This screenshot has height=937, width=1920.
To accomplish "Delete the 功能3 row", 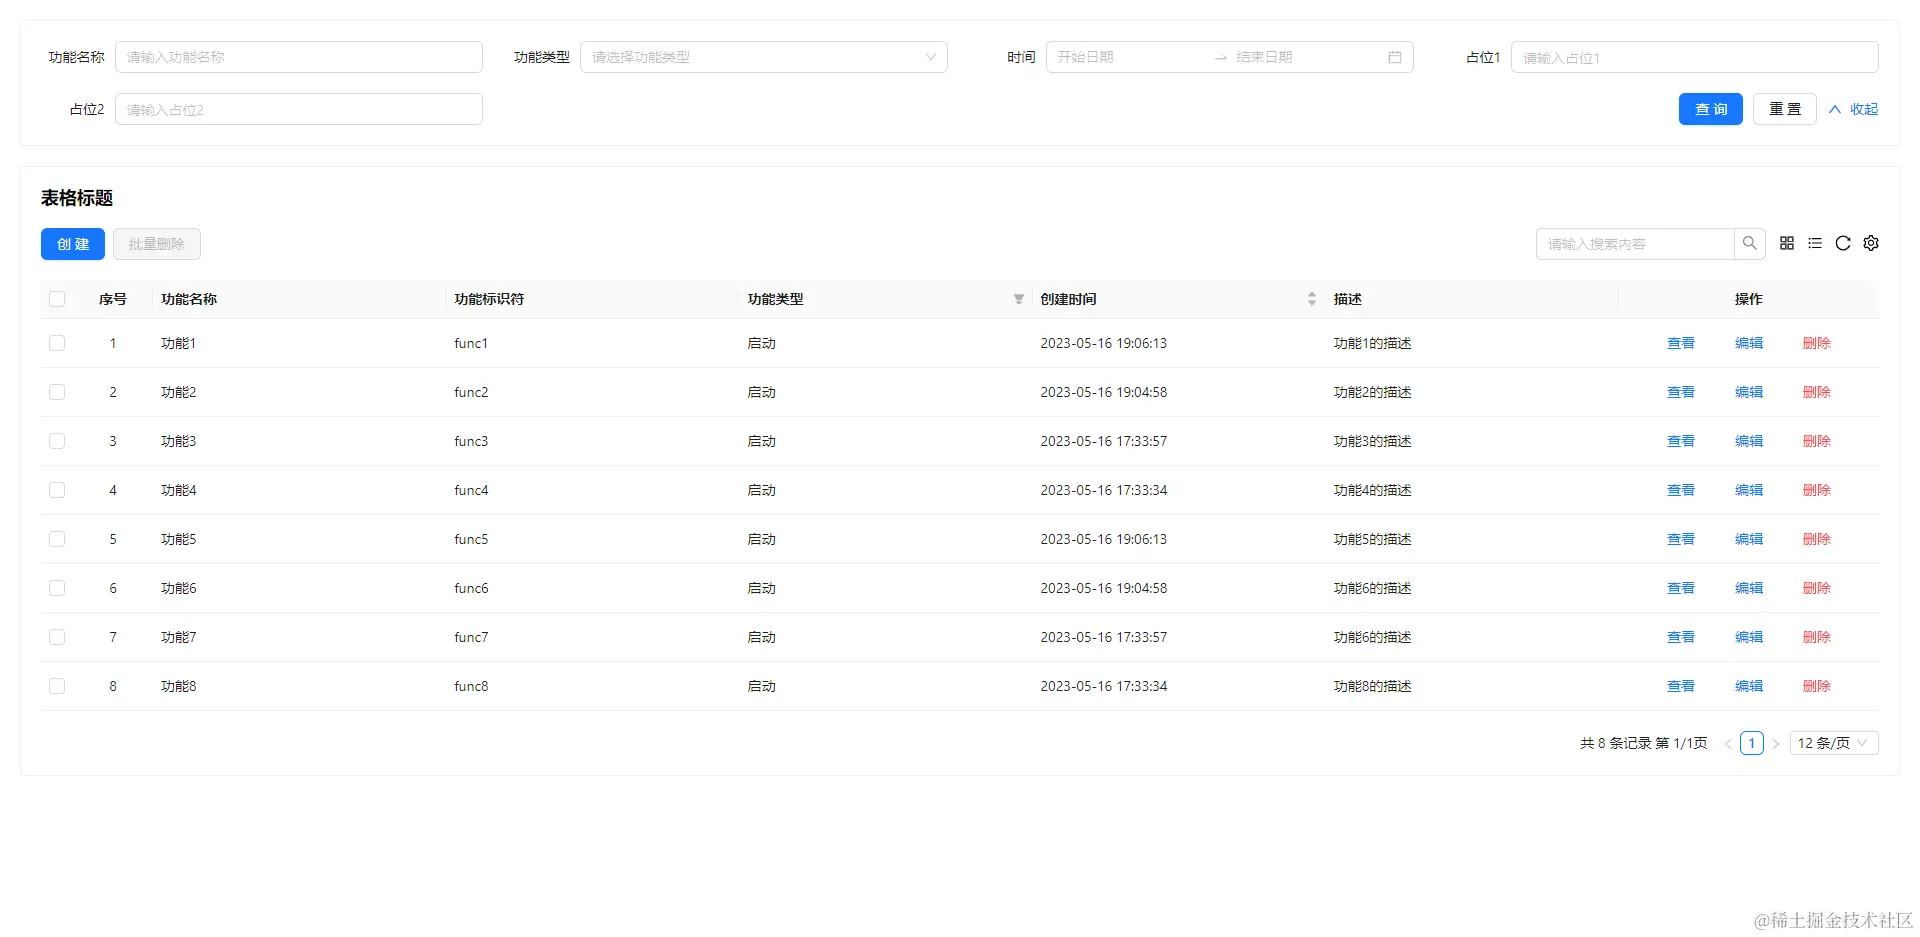I will click(x=1817, y=441).
